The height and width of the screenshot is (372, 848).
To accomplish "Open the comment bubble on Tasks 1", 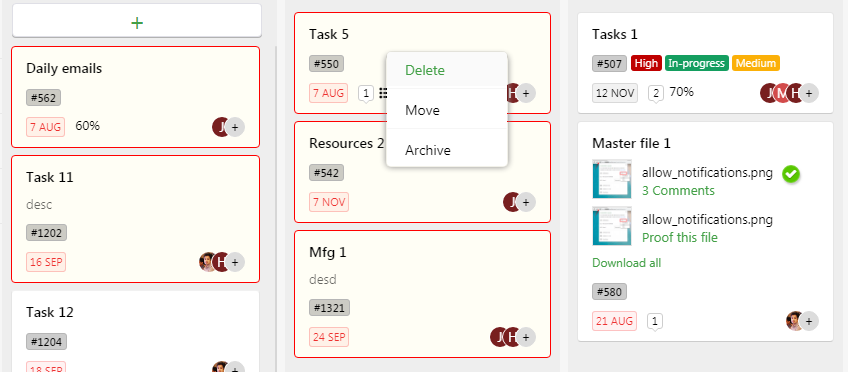I will 656,94.
